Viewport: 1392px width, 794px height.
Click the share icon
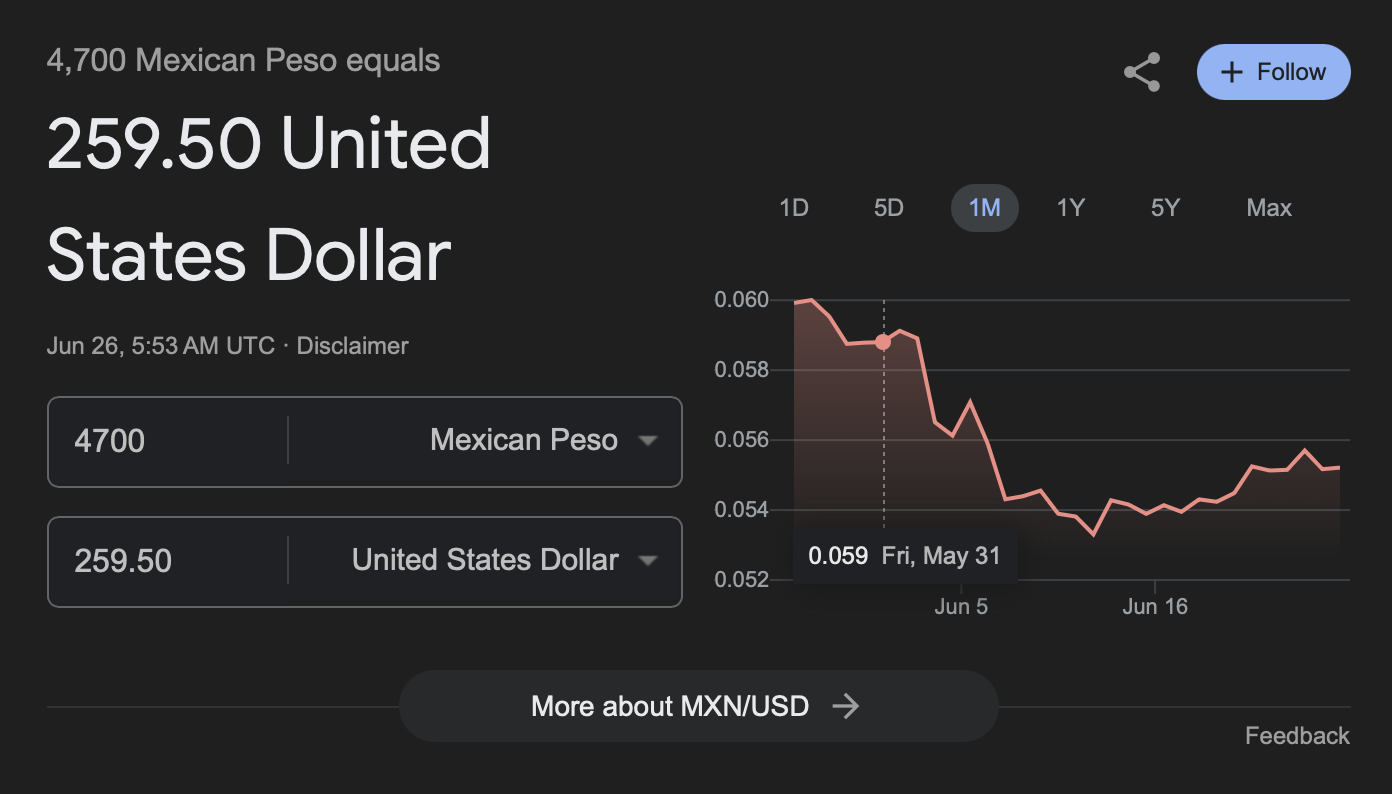(1142, 73)
